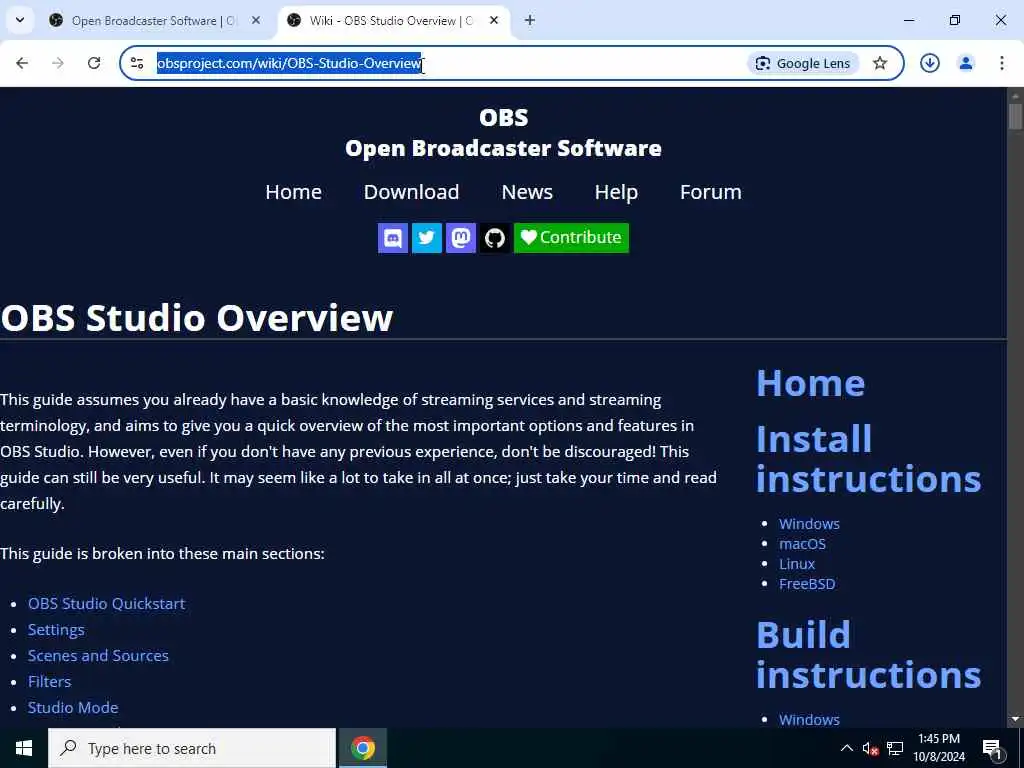Close the Wiki - OBS Studio Overview tab
Viewport: 1024px width, 768px height.
pyautogui.click(x=494, y=20)
